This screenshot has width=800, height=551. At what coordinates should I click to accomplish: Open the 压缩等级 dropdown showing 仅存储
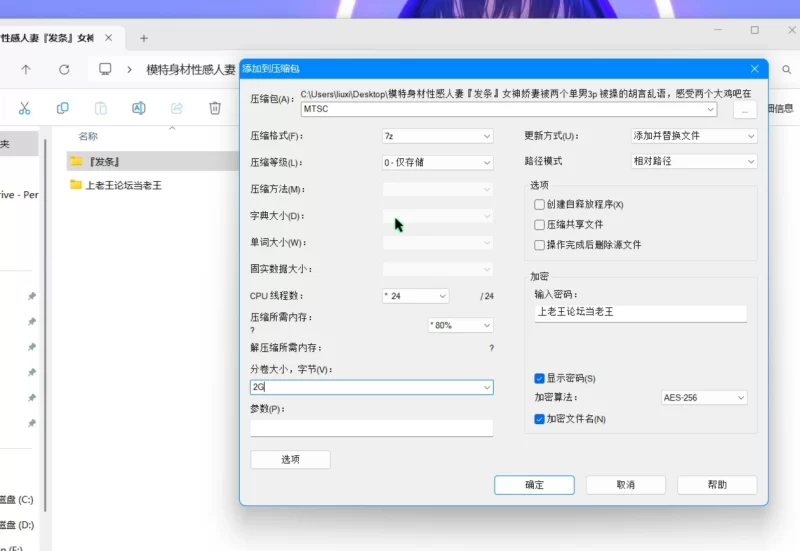pyautogui.click(x=437, y=162)
